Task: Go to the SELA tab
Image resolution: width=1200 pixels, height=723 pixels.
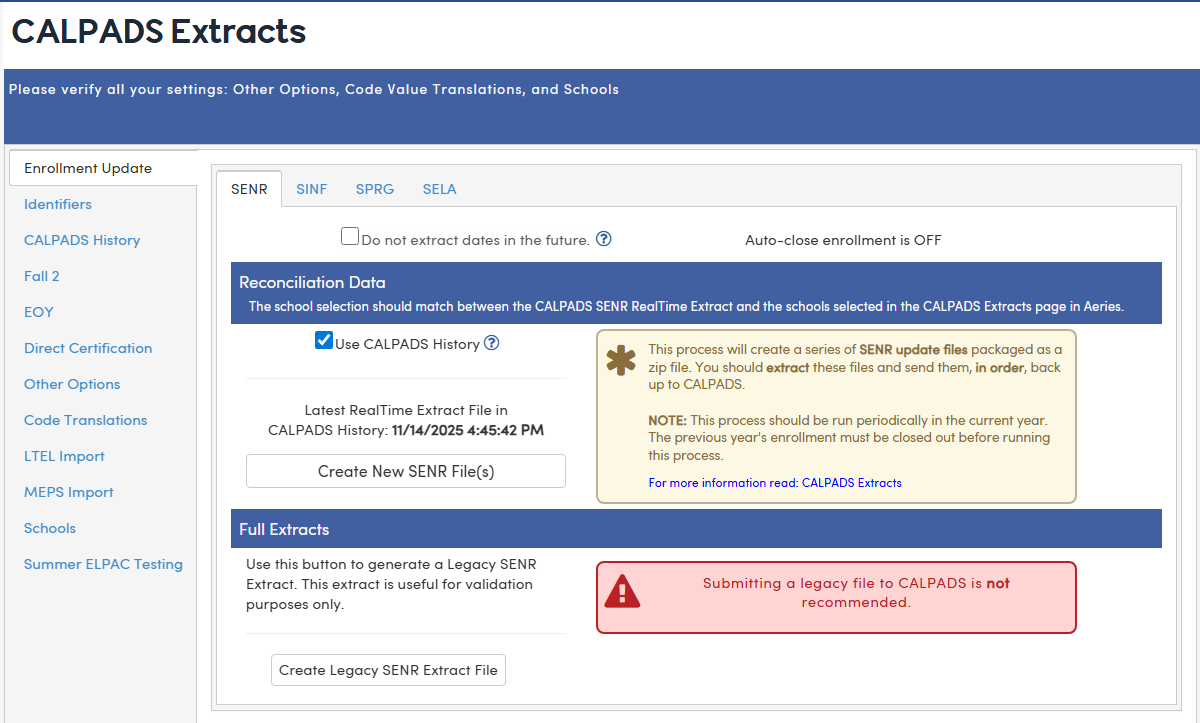Action: [x=439, y=188]
